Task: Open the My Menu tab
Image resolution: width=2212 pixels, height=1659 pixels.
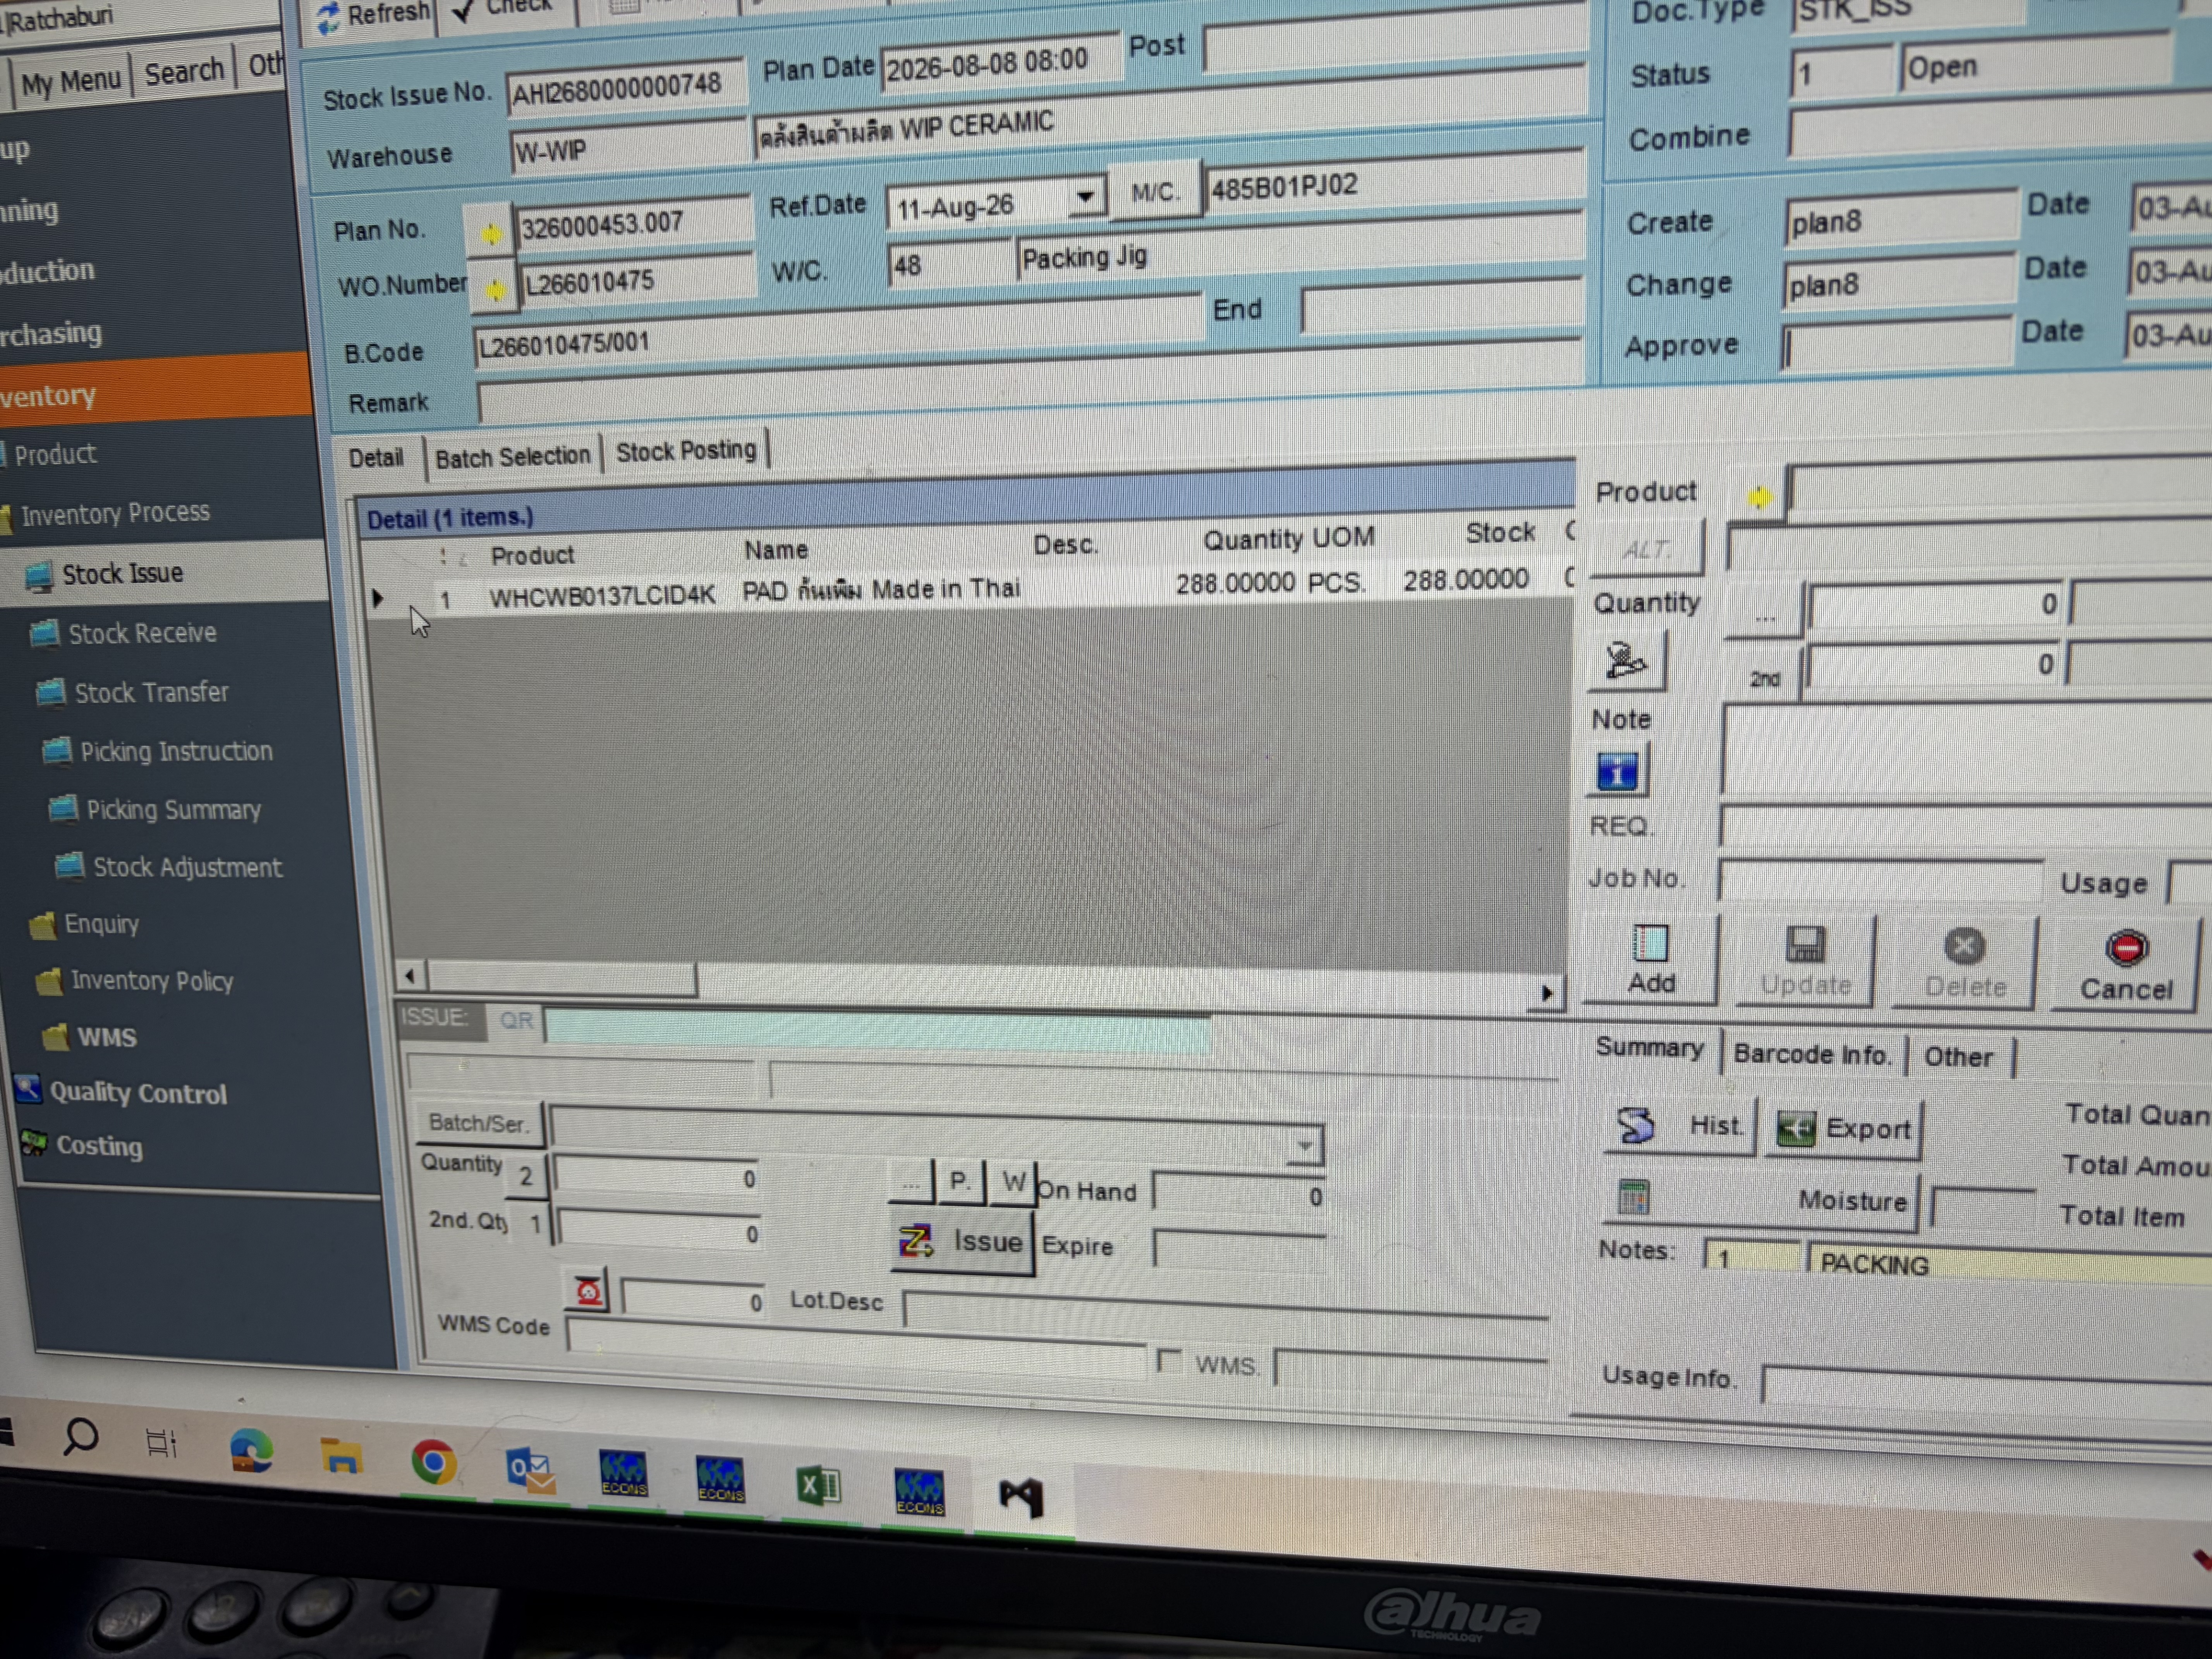Action: pos(71,81)
